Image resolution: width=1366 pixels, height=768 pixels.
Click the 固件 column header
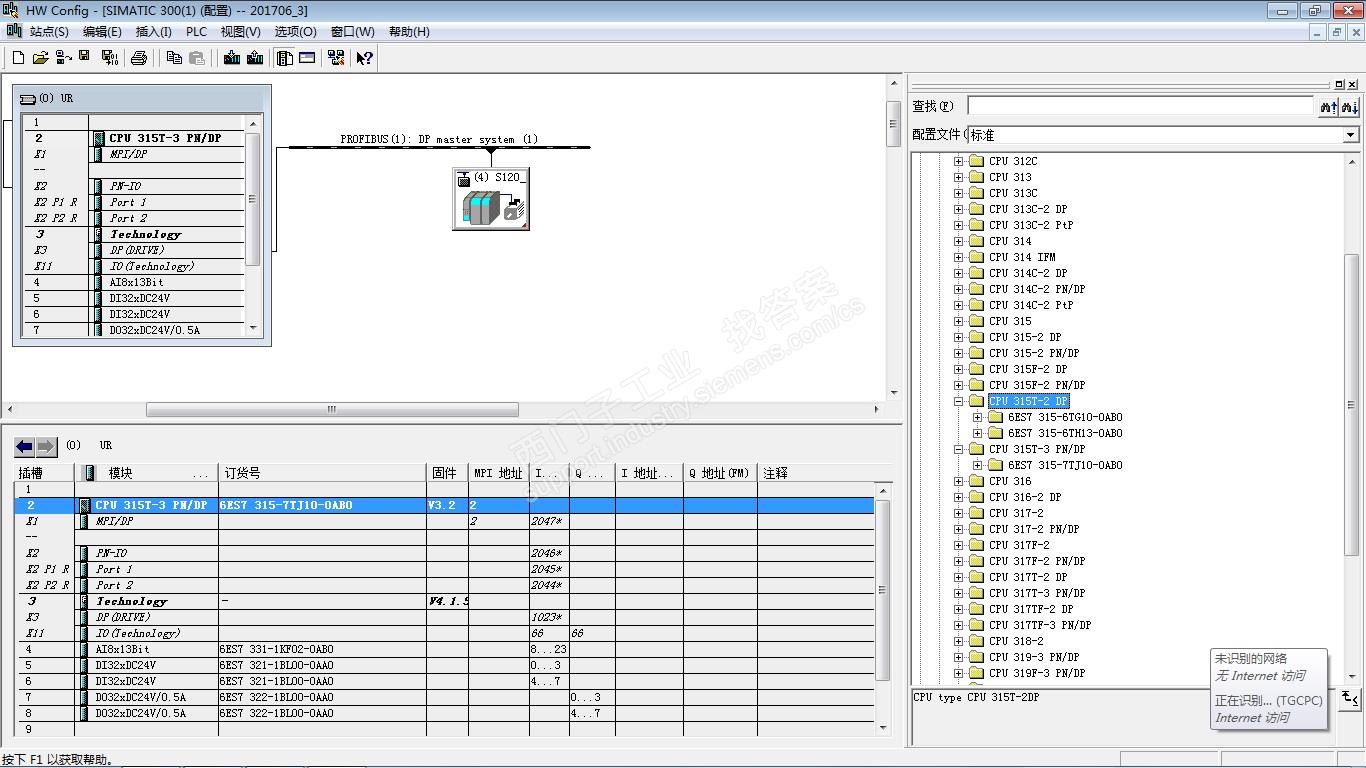[x=447, y=473]
